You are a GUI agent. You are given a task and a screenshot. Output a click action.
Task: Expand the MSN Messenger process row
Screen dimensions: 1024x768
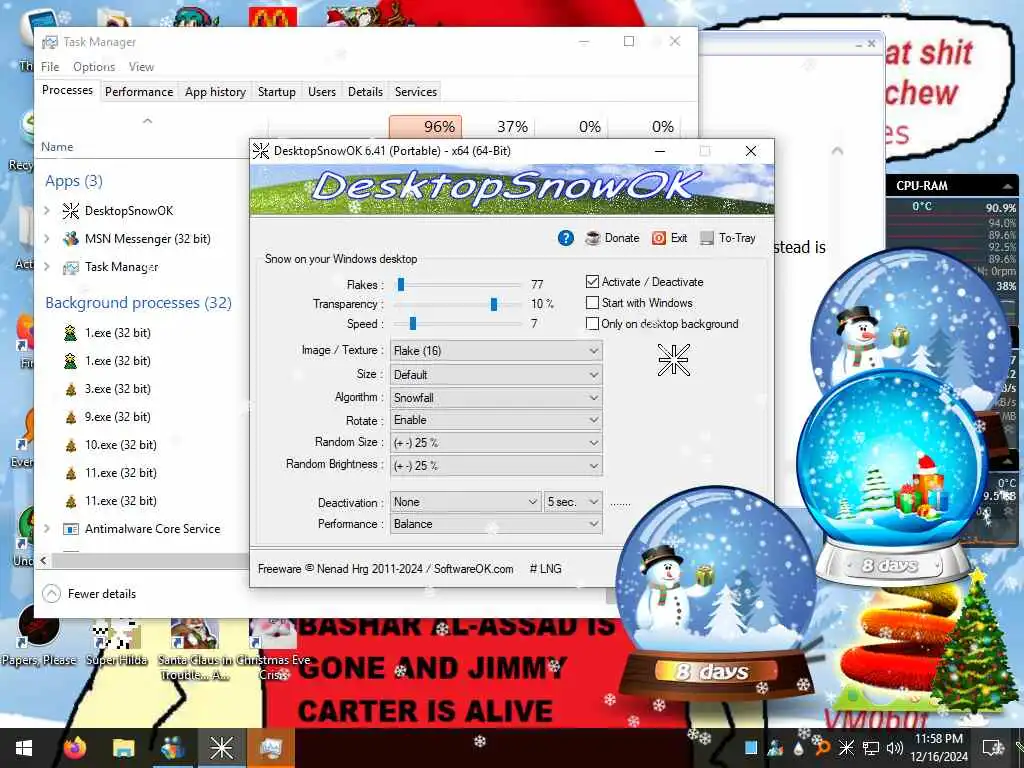click(x=47, y=239)
